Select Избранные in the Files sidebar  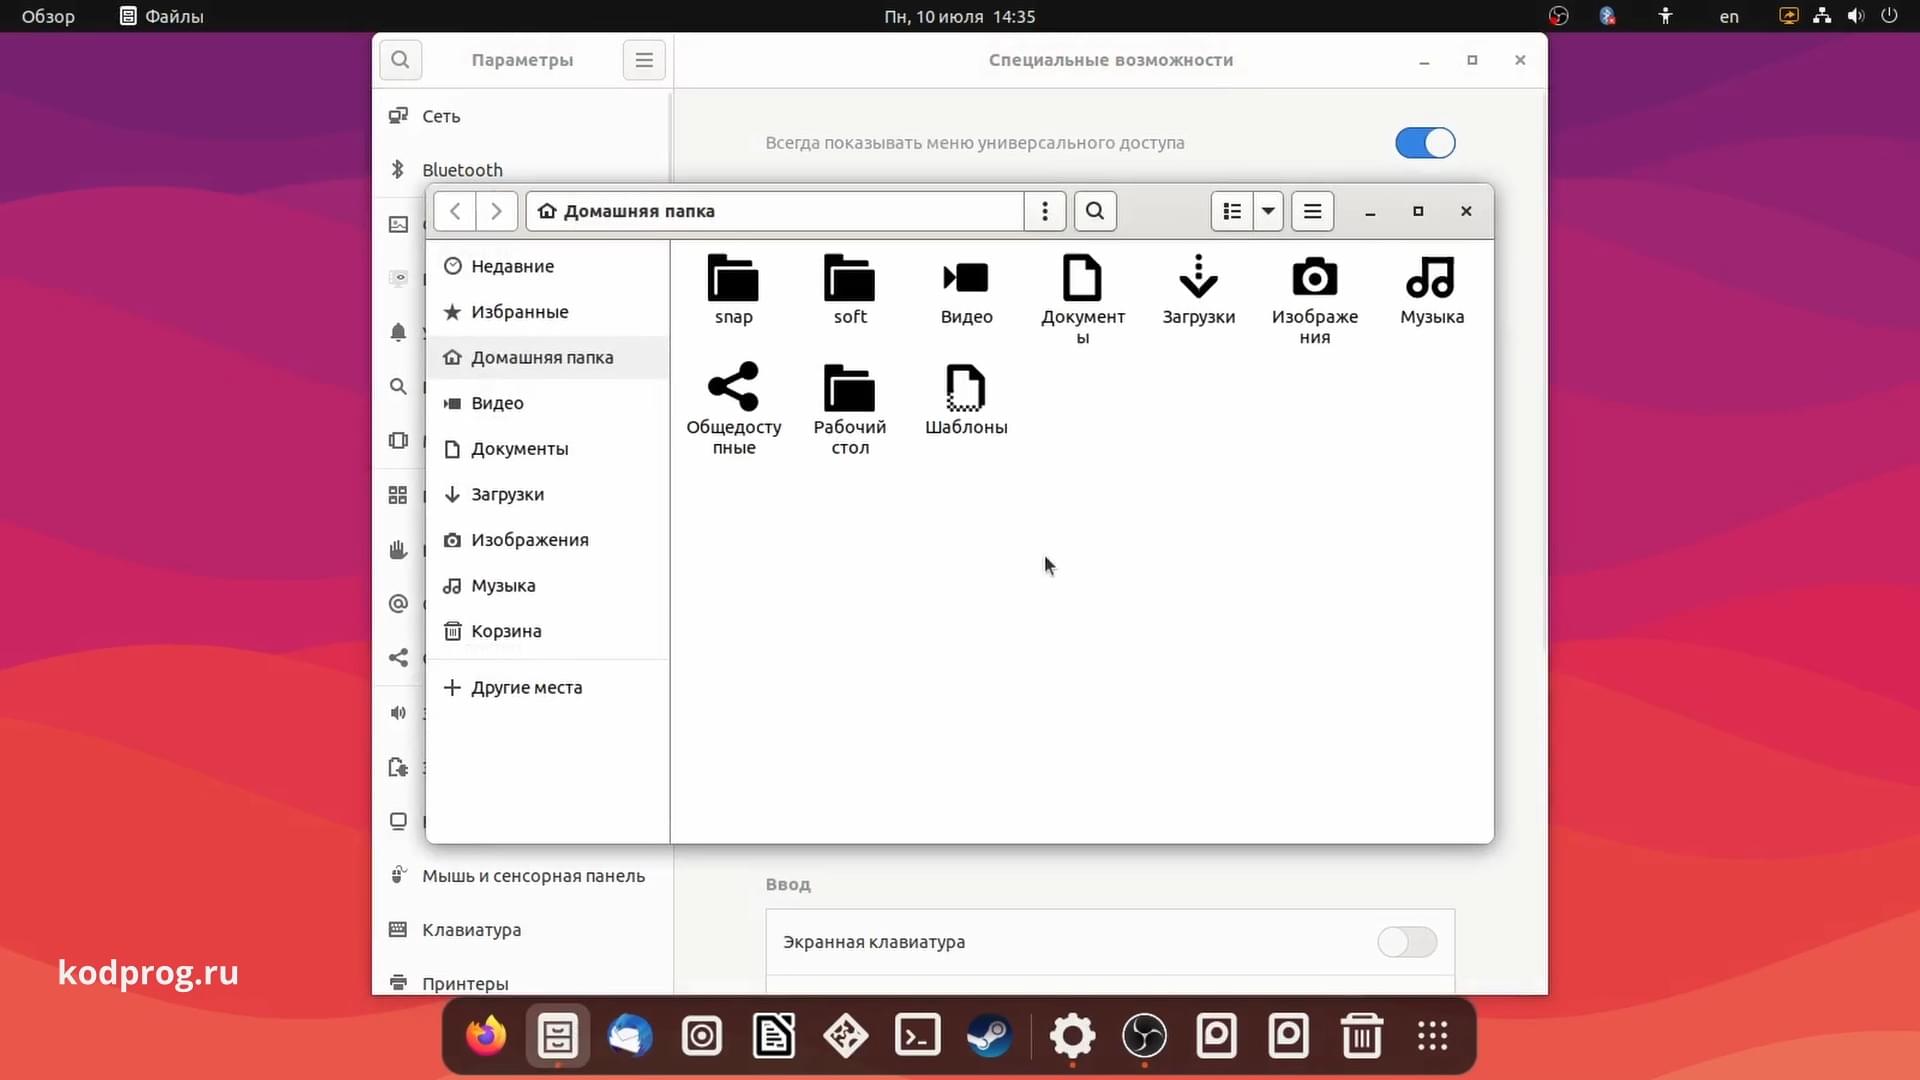pos(548,312)
